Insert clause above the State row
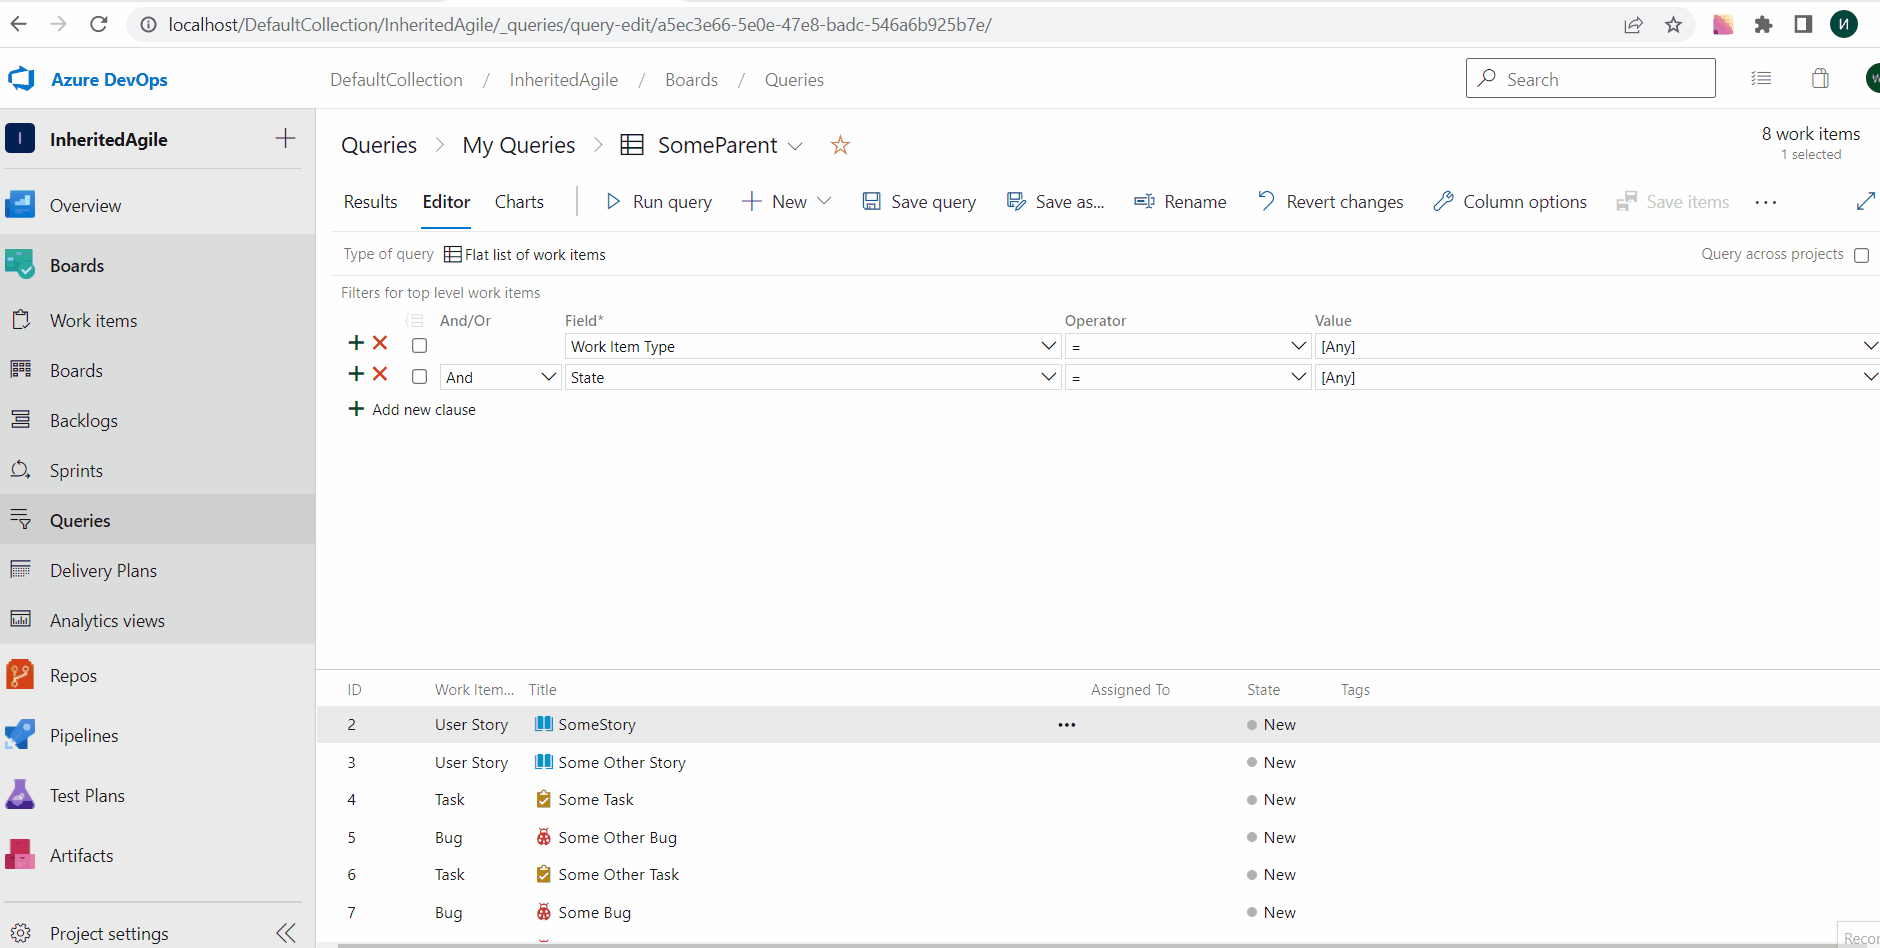This screenshot has height=948, width=1880. pyautogui.click(x=356, y=374)
